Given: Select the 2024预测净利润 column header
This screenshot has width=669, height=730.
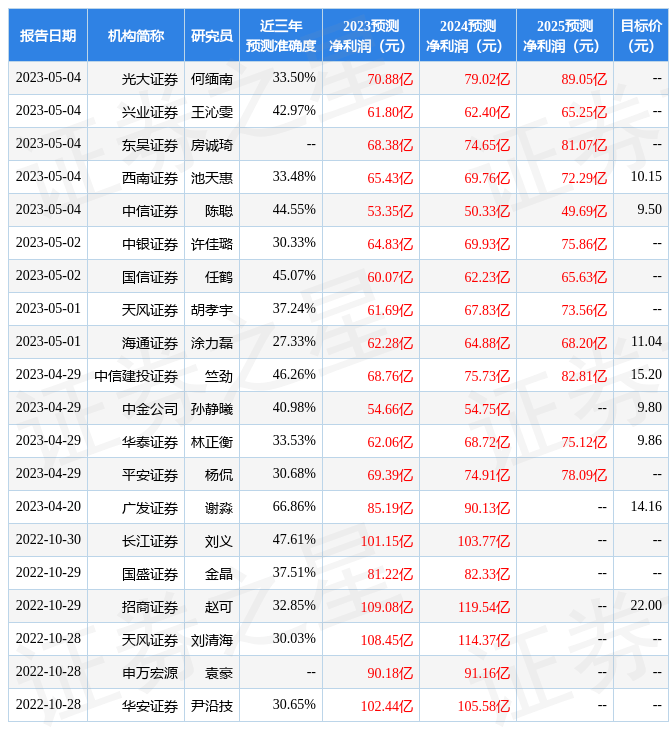Looking at the screenshot, I should (468, 35).
